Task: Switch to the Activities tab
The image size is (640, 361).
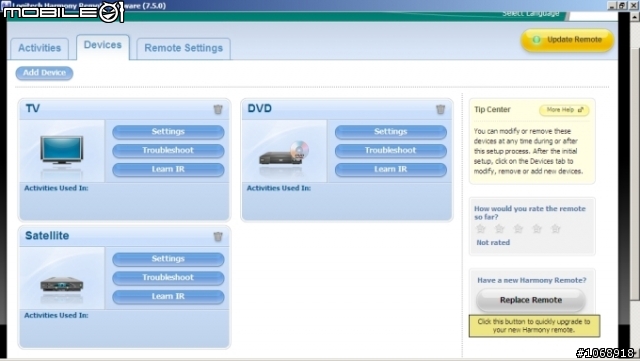Action: click(40, 49)
